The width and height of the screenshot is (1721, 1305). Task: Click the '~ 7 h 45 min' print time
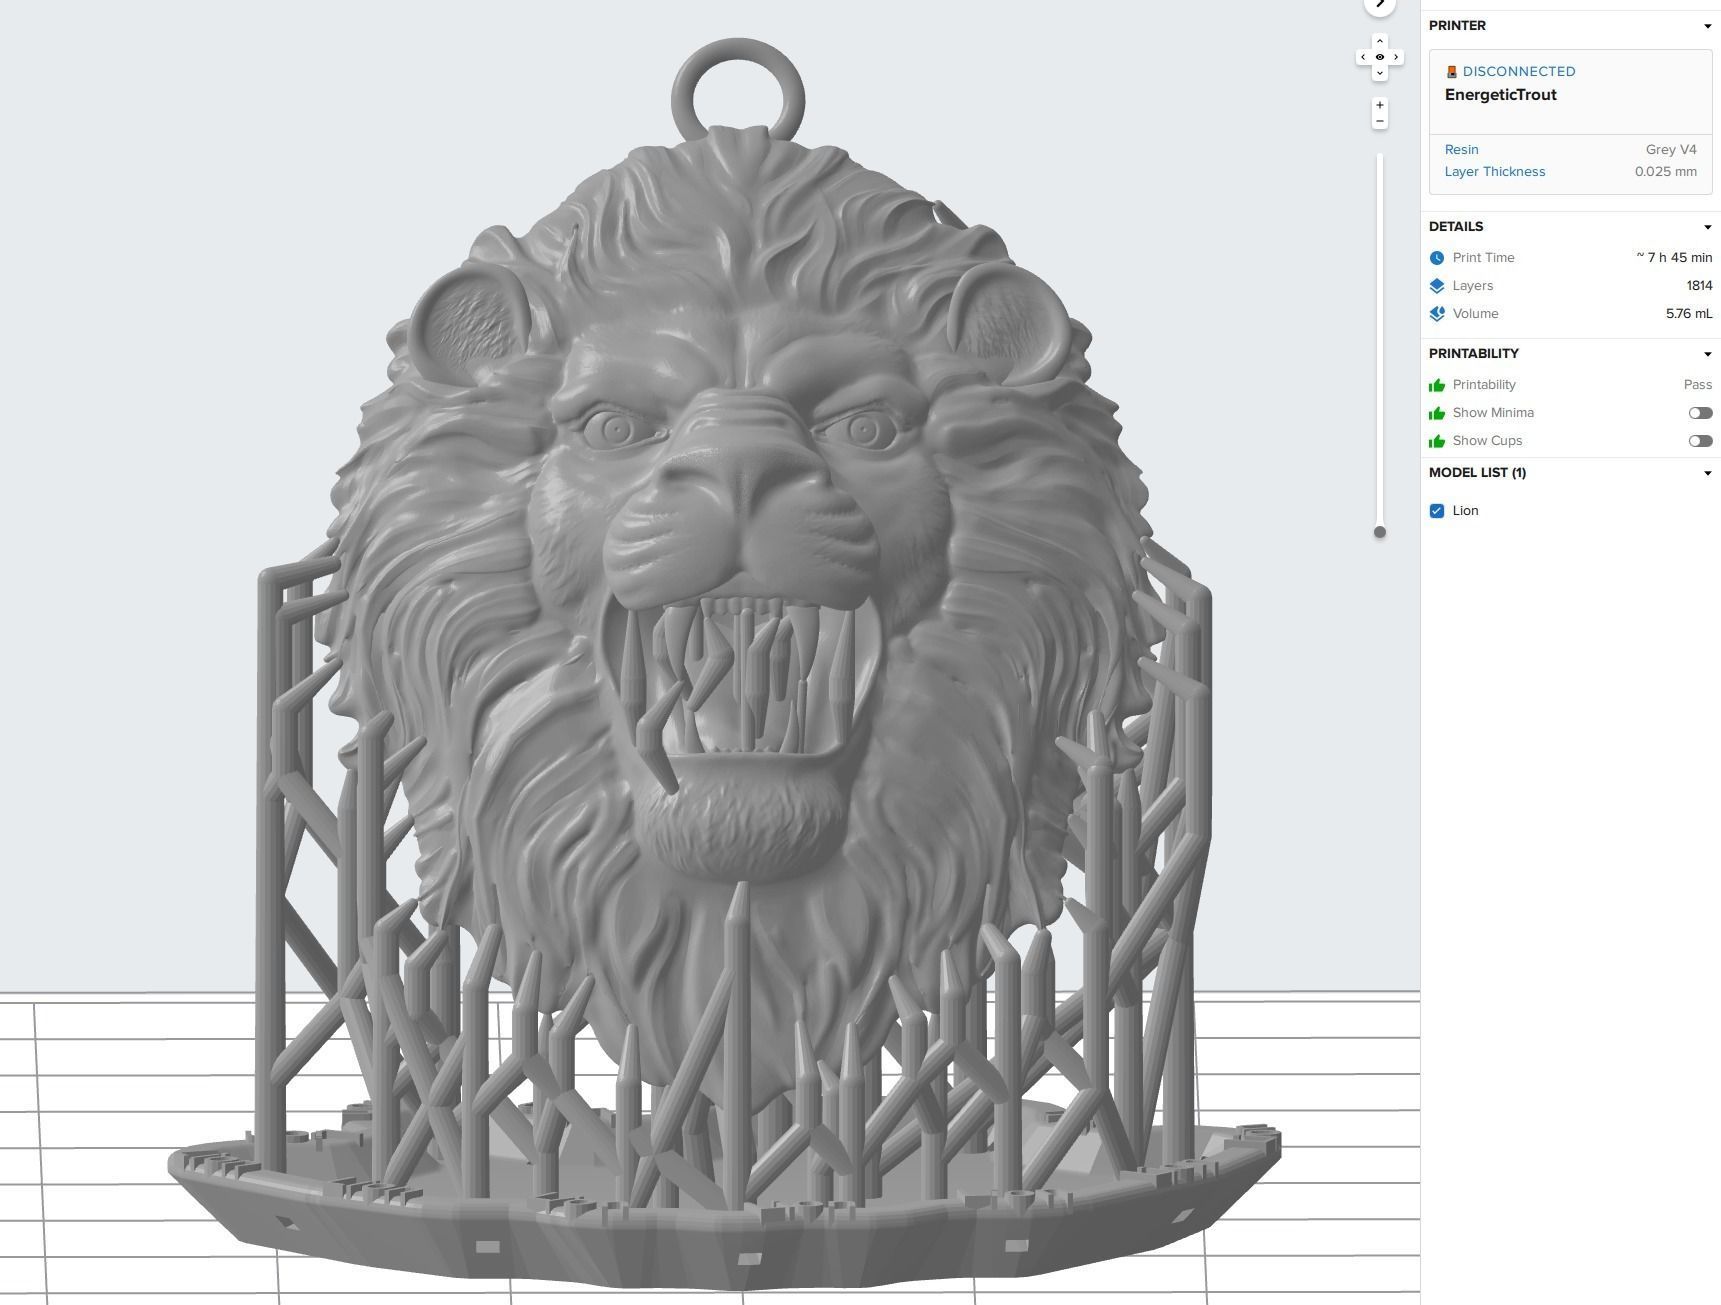pyautogui.click(x=1674, y=258)
